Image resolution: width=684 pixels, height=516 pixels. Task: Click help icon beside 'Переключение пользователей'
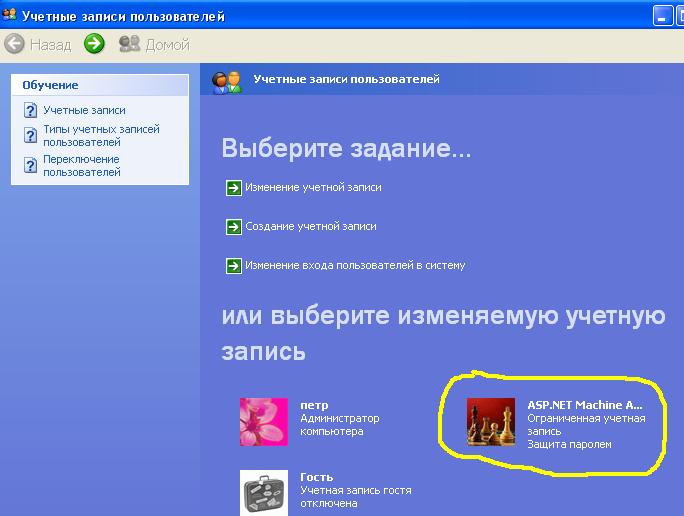point(30,165)
